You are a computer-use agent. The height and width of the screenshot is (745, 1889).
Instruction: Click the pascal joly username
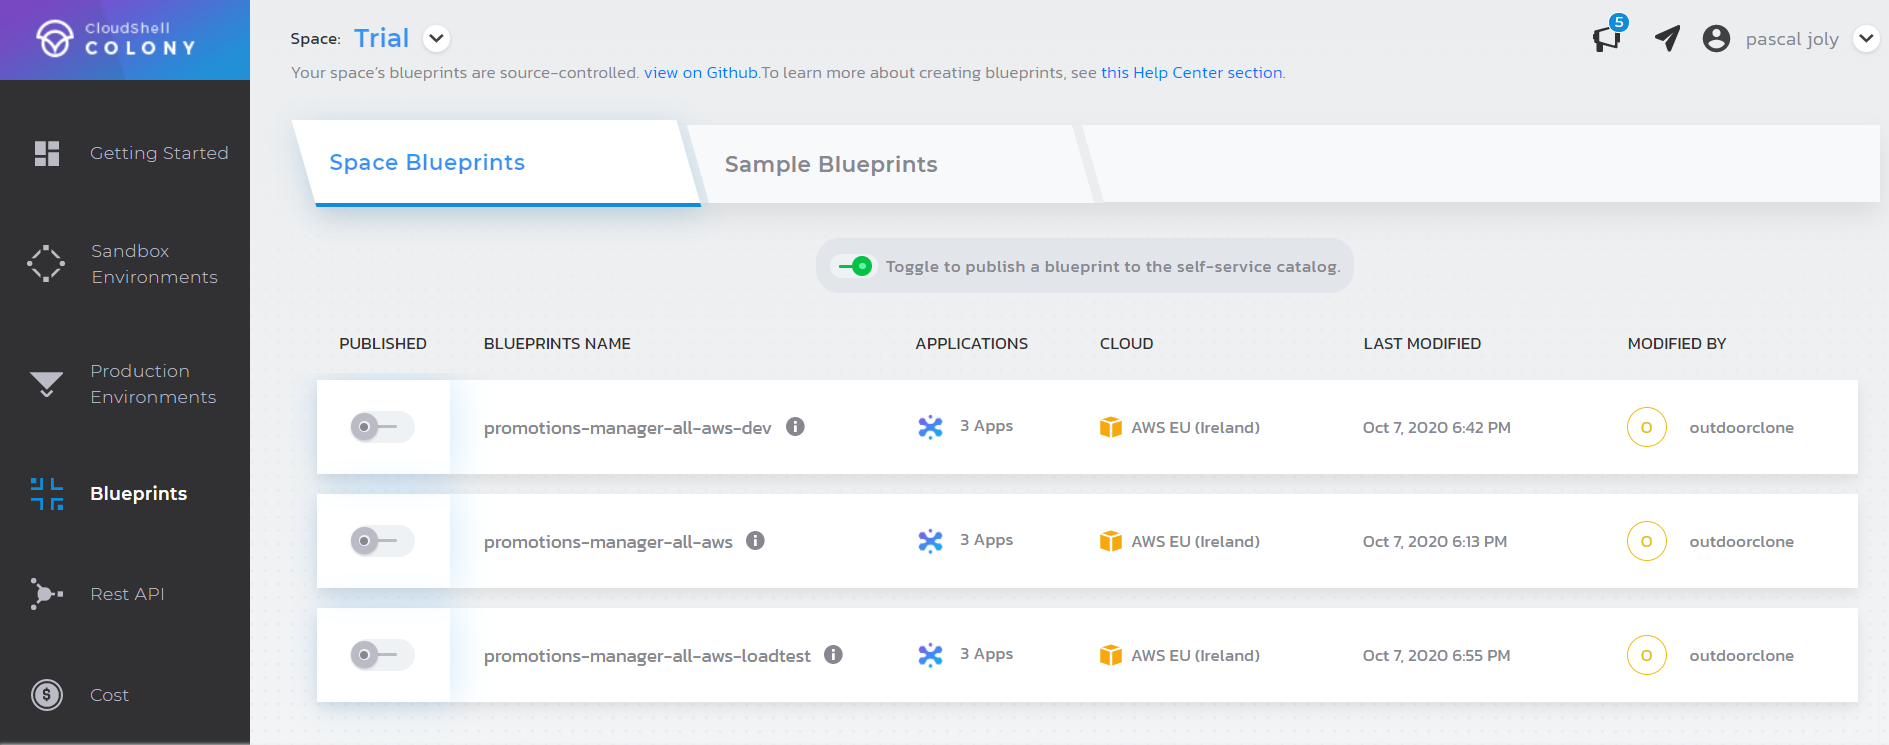pyautogui.click(x=1792, y=39)
